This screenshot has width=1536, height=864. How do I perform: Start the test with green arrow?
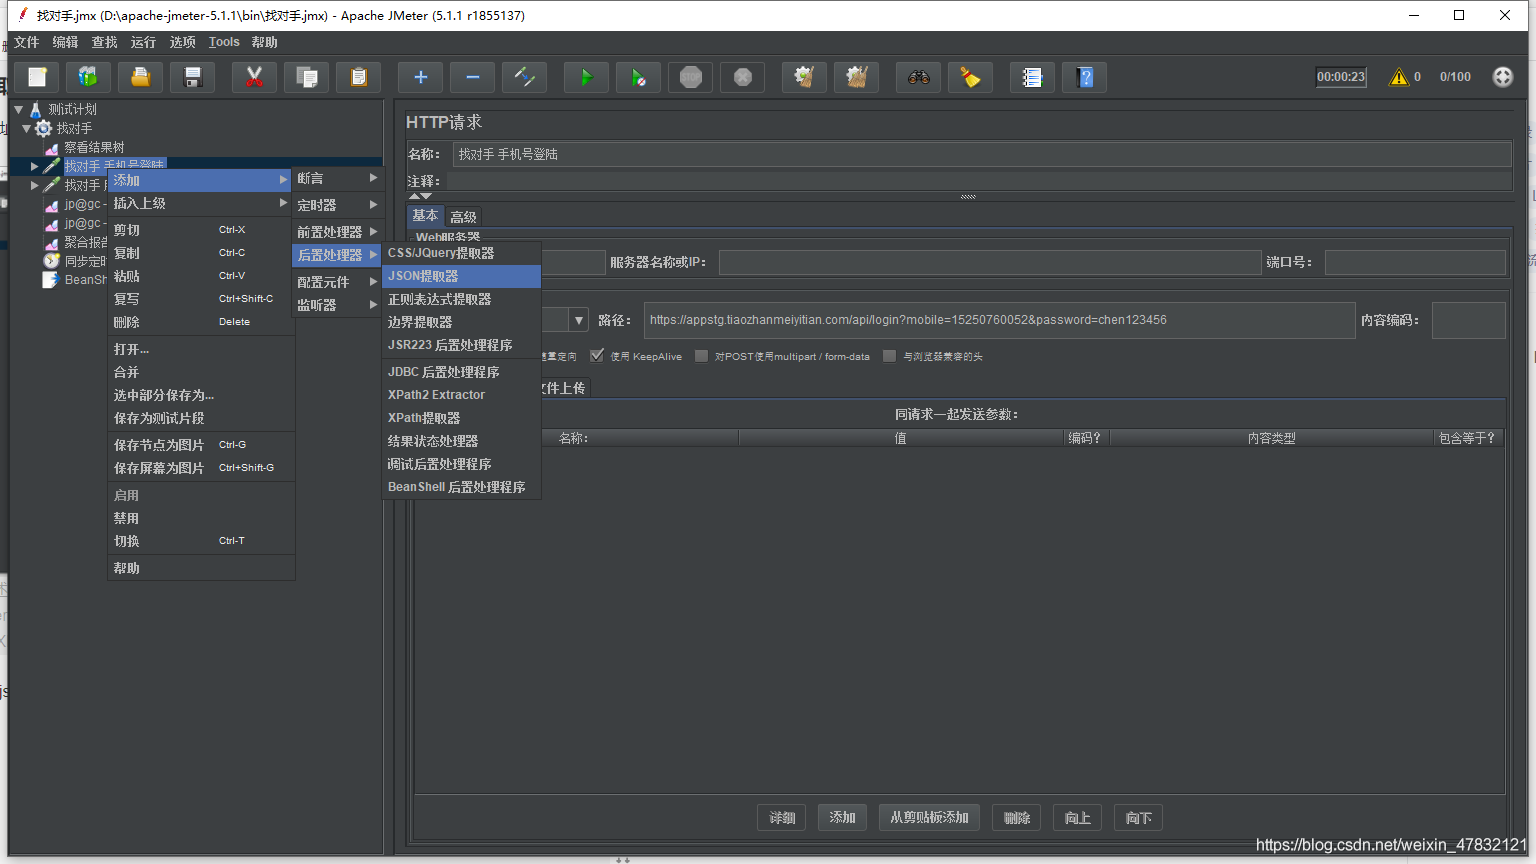586,77
